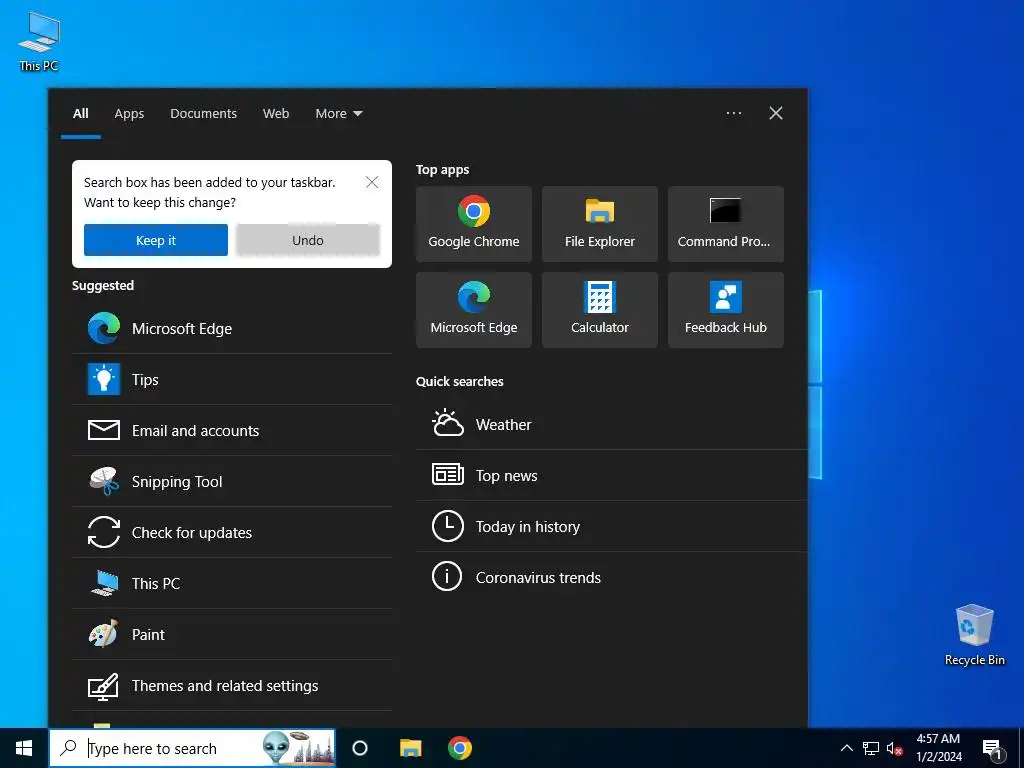The width and height of the screenshot is (1024, 768).
Task: Click the Windows Start button
Action: coord(24,748)
